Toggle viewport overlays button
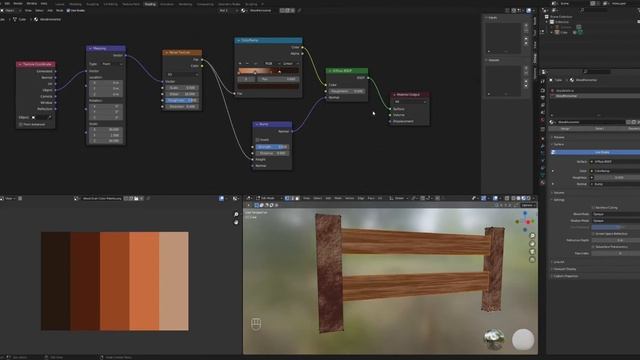Image resolution: width=640 pixels, height=360 pixels. pos(495,198)
